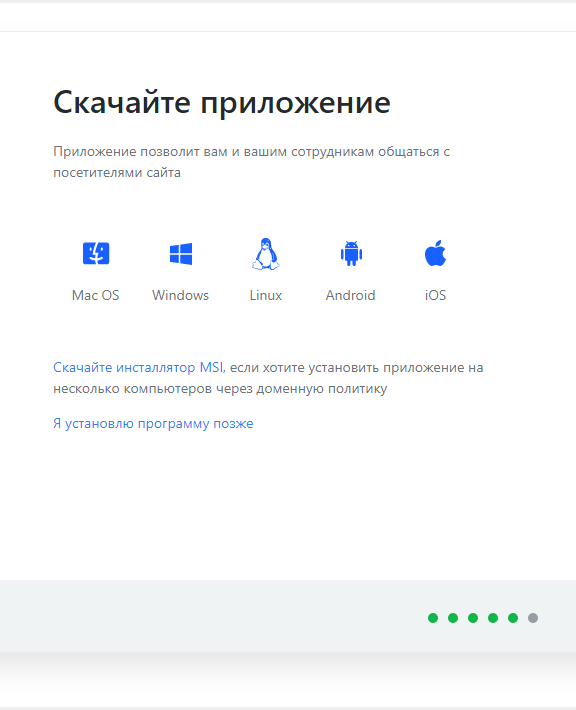Click the "iOS" label
The height and width of the screenshot is (710, 576).
(x=435, y=295)
